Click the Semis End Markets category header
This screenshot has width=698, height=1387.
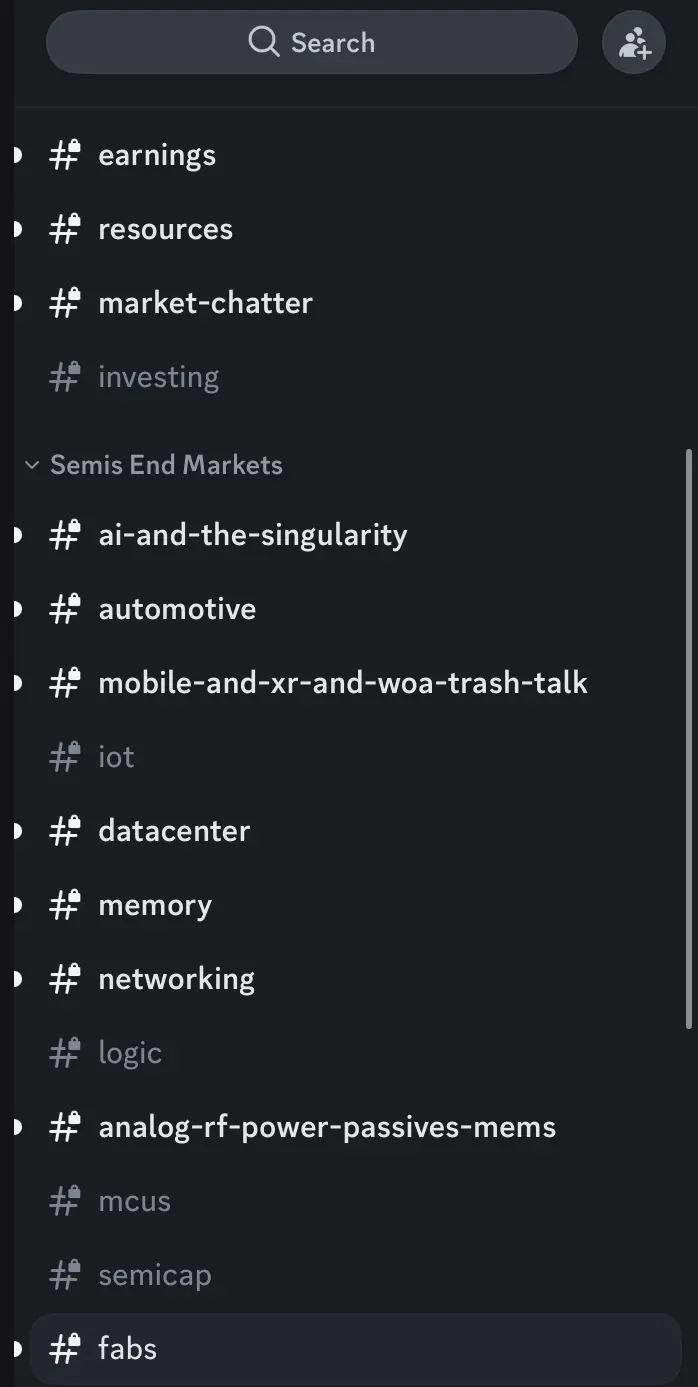(x=166, y=465)
